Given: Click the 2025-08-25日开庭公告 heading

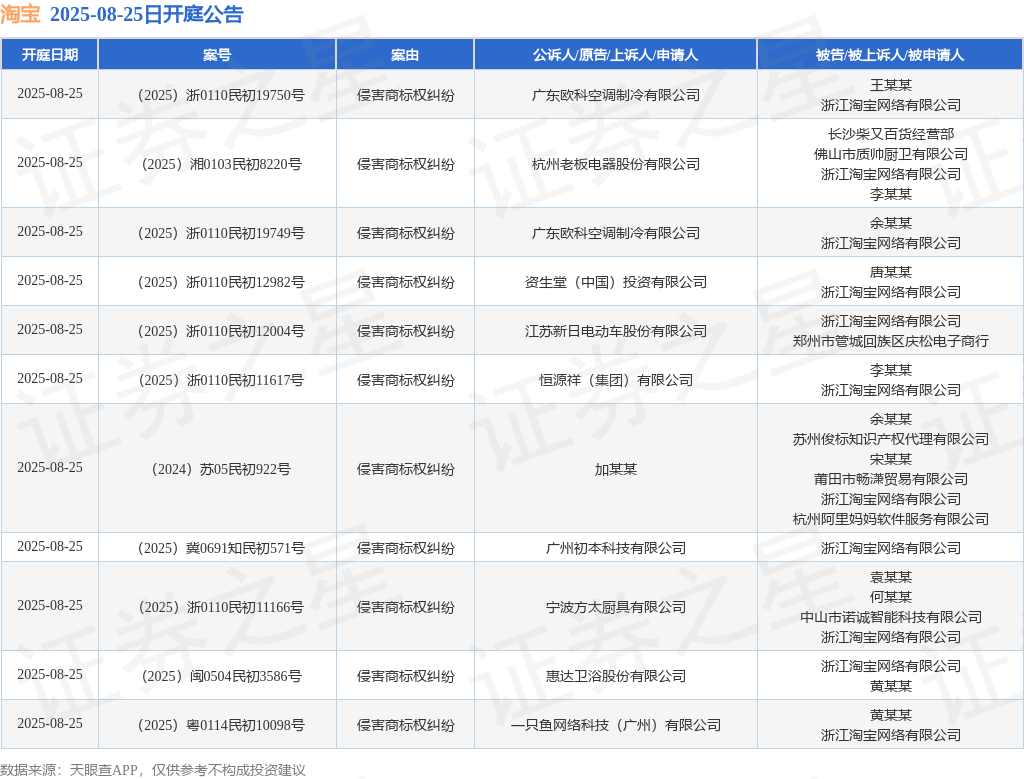Looking at the screenshot, I should (x=146, y=14).
